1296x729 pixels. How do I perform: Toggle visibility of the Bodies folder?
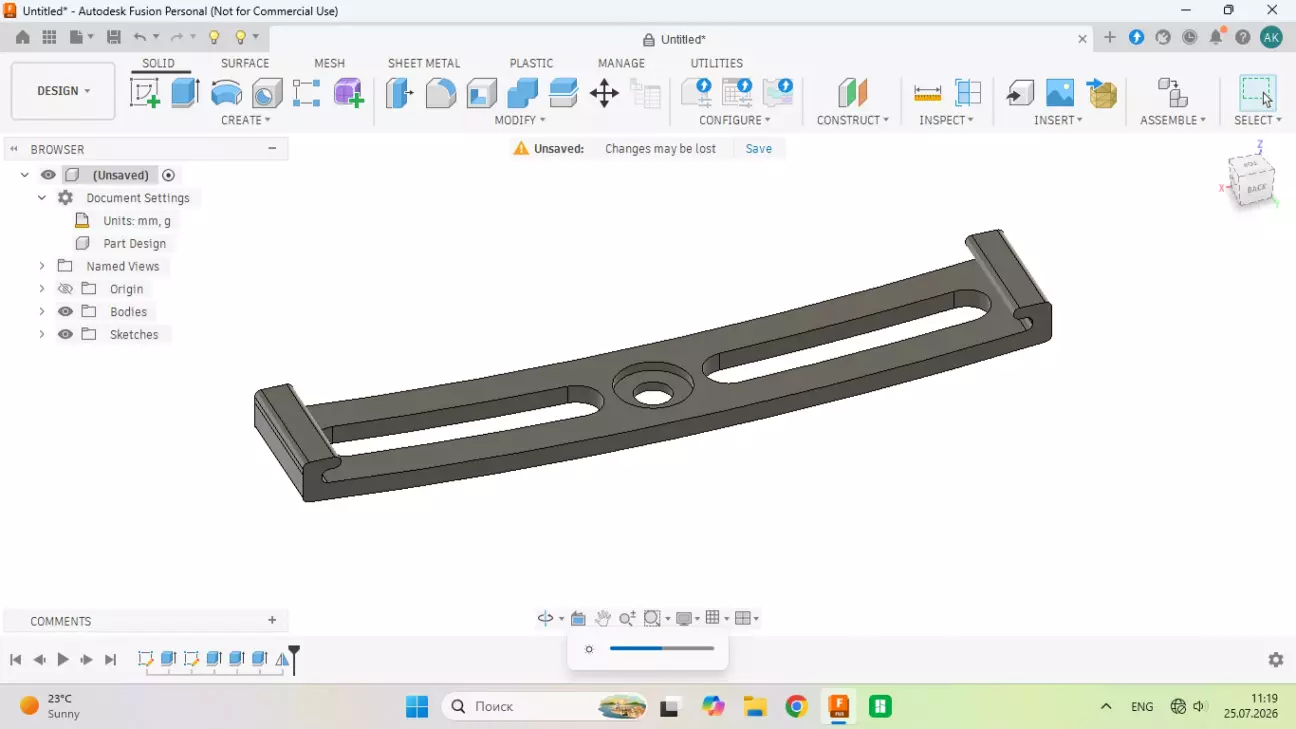point(65,311)
